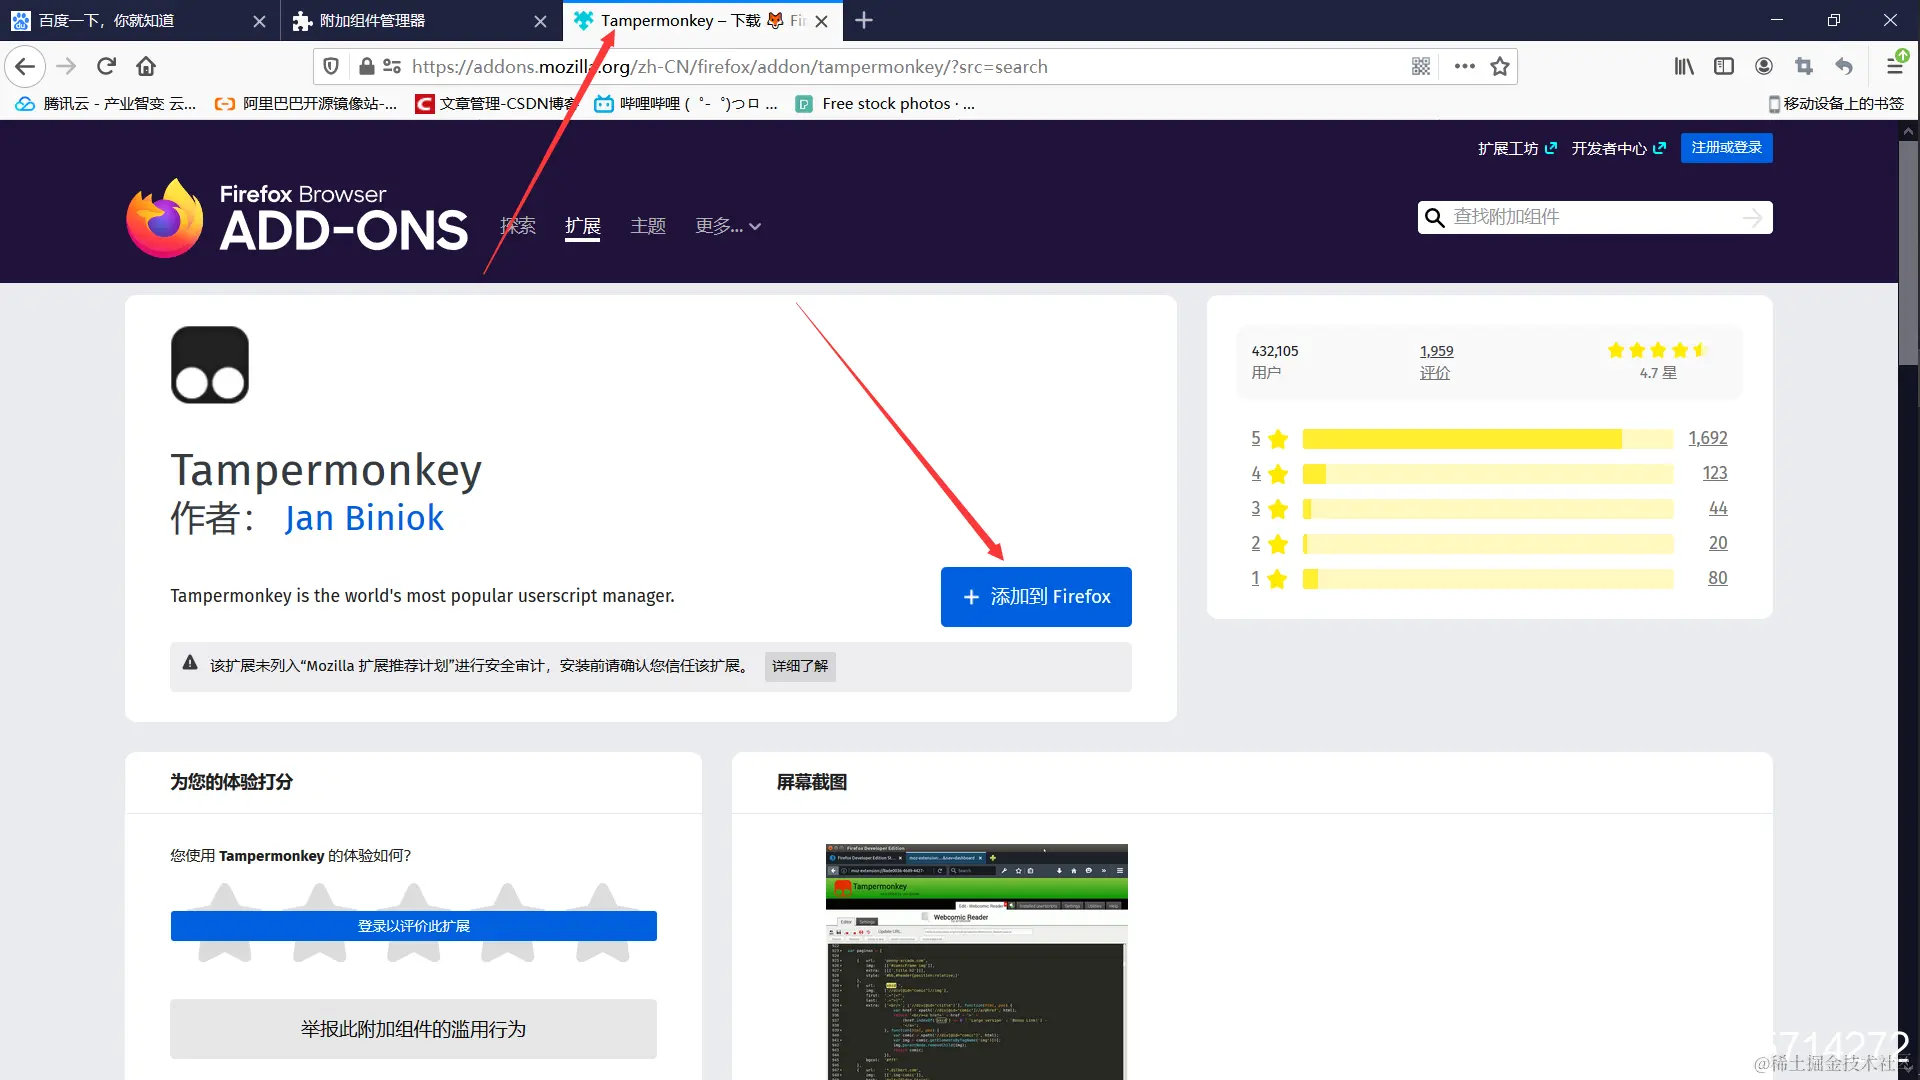1920x1080 pixels.
Task: Click the 注册或登录 button
Action: [x=1726, y=147]
